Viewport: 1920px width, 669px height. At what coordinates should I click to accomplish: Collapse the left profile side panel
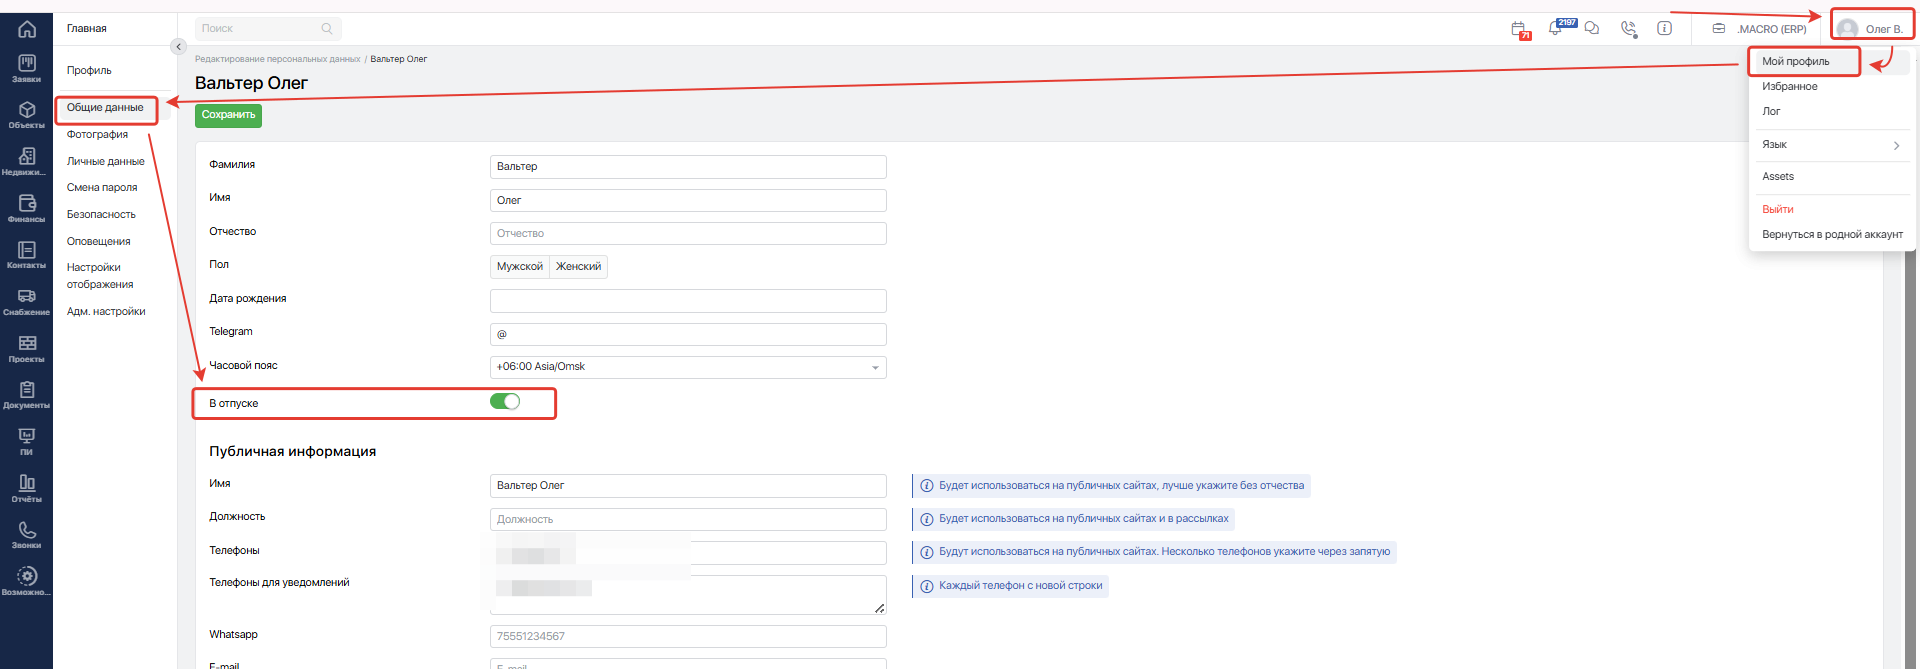click(178, 47)
